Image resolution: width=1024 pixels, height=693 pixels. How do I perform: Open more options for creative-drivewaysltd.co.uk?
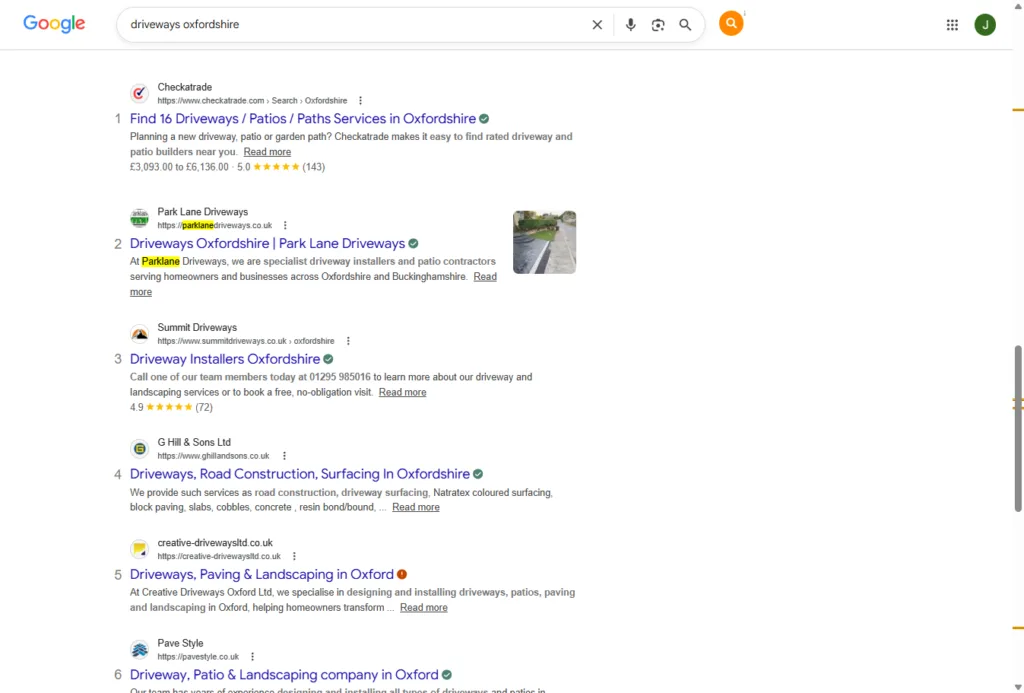point(294,556)
